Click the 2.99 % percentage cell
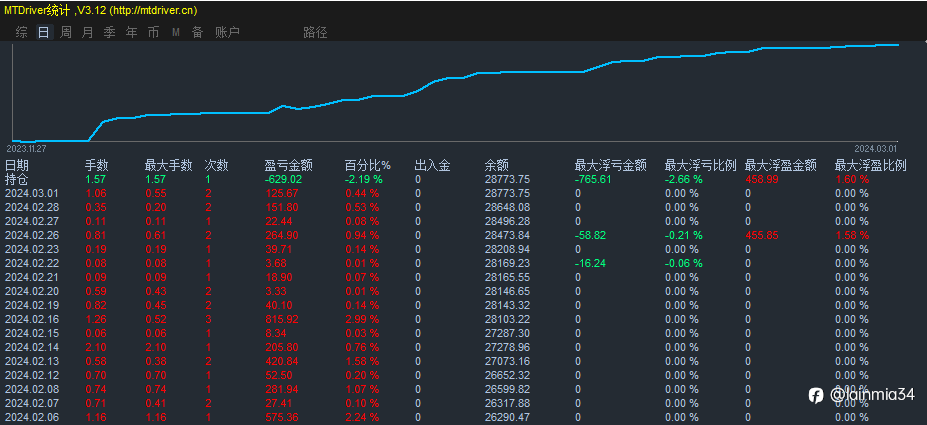 [x=362, y=319]
